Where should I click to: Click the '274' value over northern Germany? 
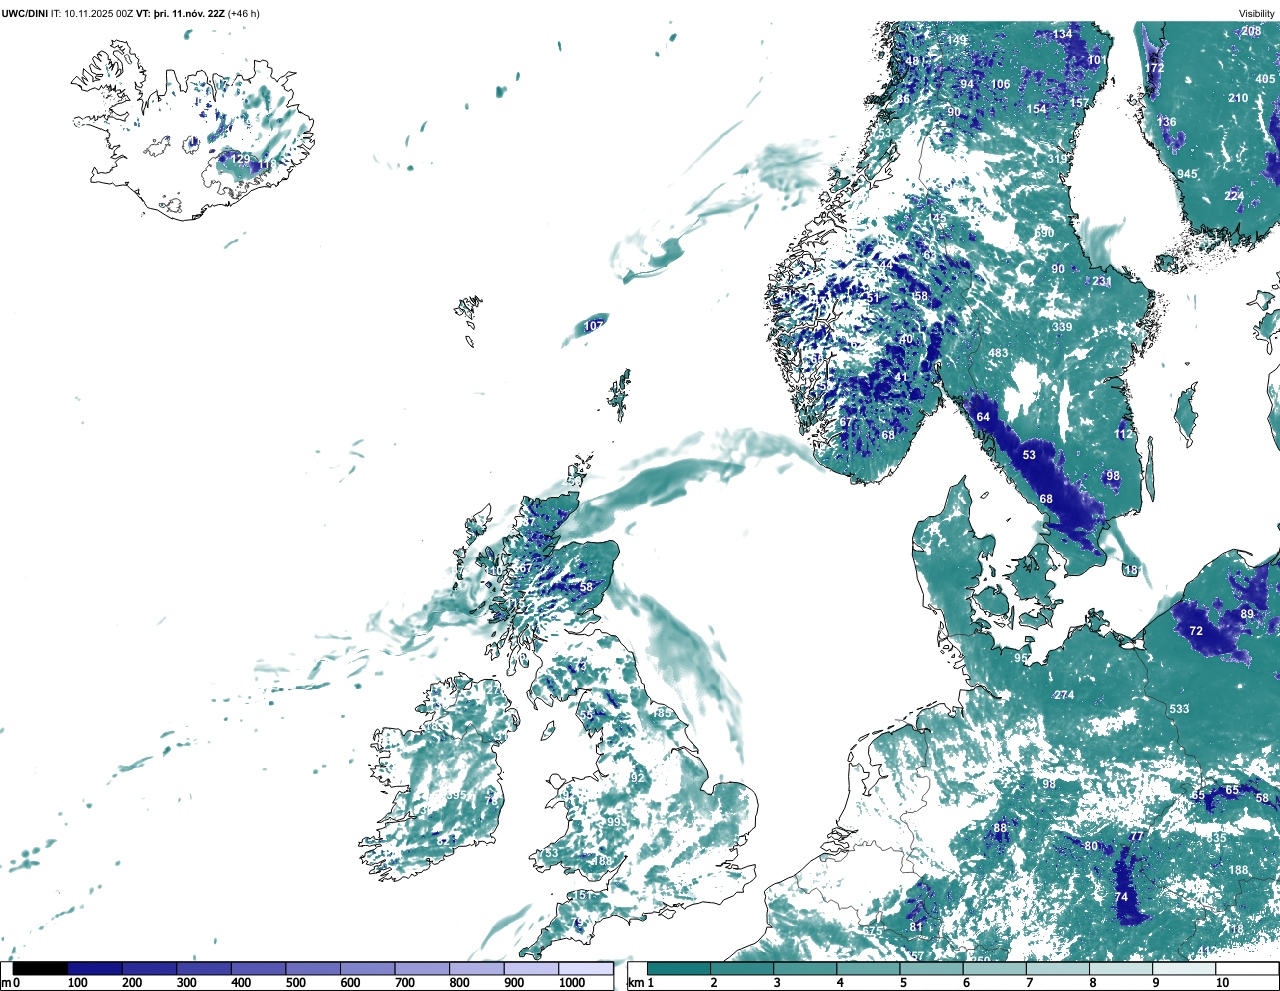coord(1064,695)
